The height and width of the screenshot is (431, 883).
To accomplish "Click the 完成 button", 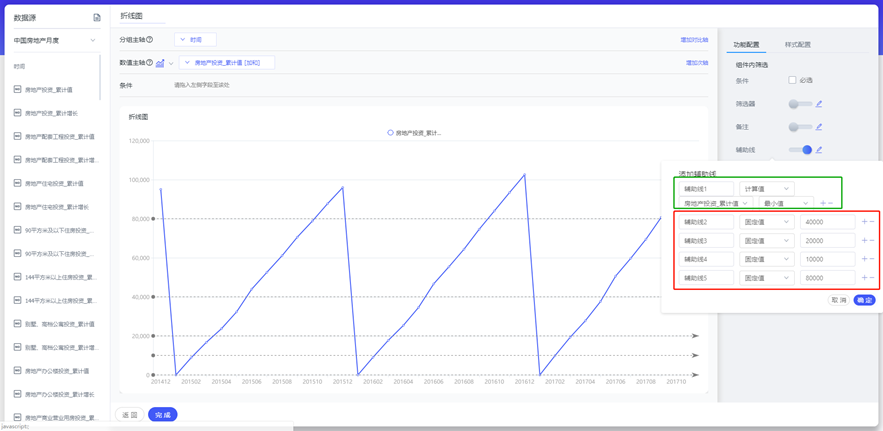I will point(162,414).
